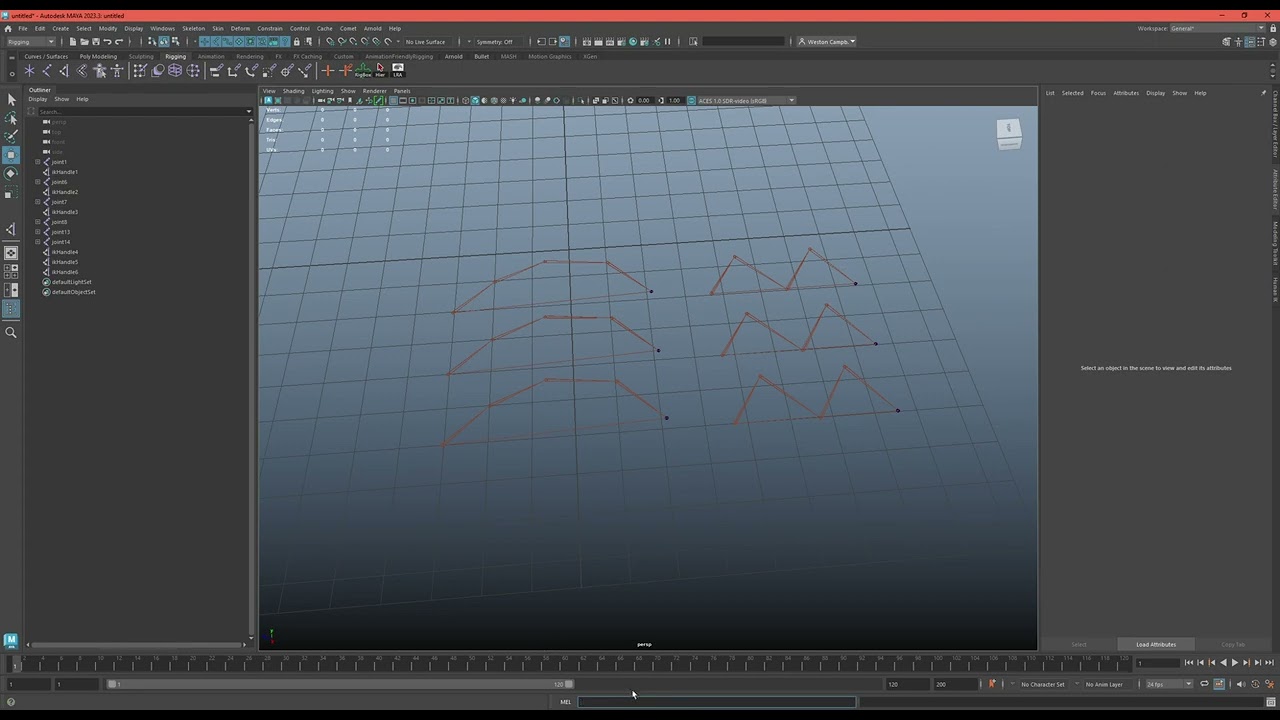Toggle select by object type mode
Screen dimensions: 1280x720
[x=164, y=42]
